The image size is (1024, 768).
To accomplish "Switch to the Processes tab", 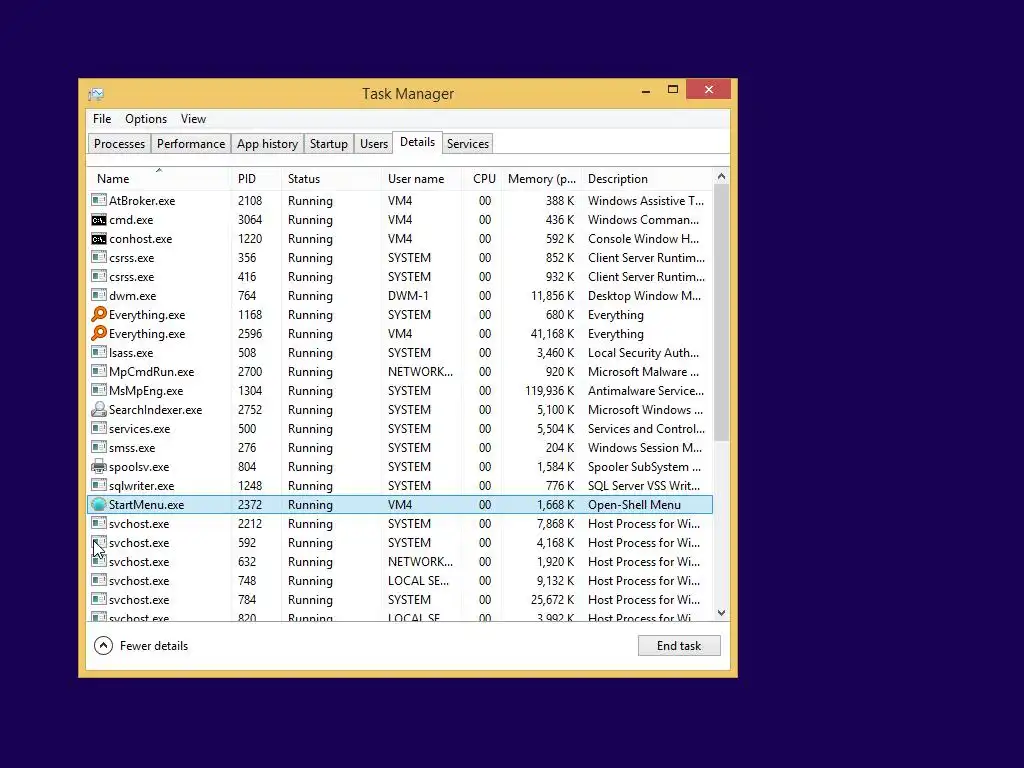I will coord(120,144).
